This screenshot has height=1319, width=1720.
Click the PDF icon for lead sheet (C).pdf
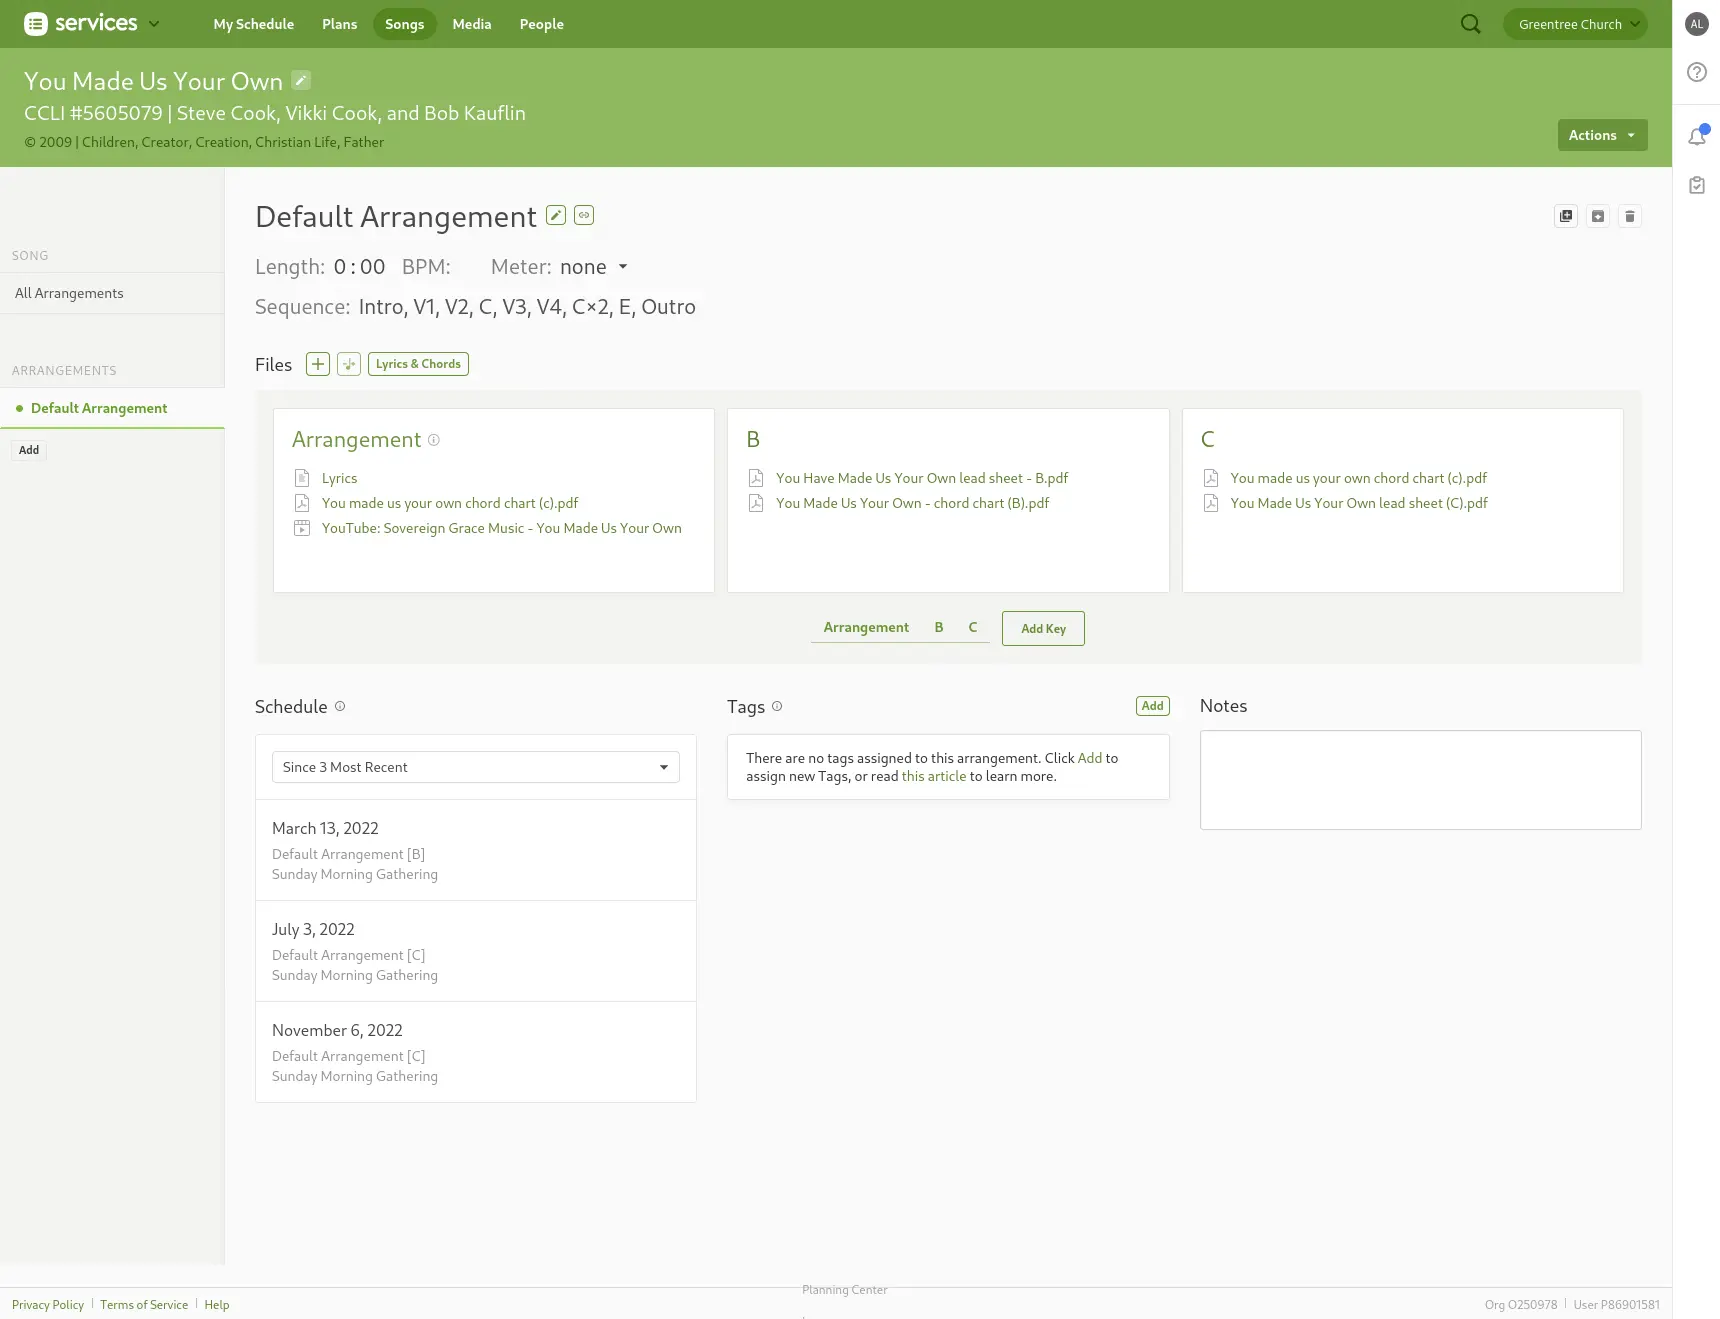1211,503
